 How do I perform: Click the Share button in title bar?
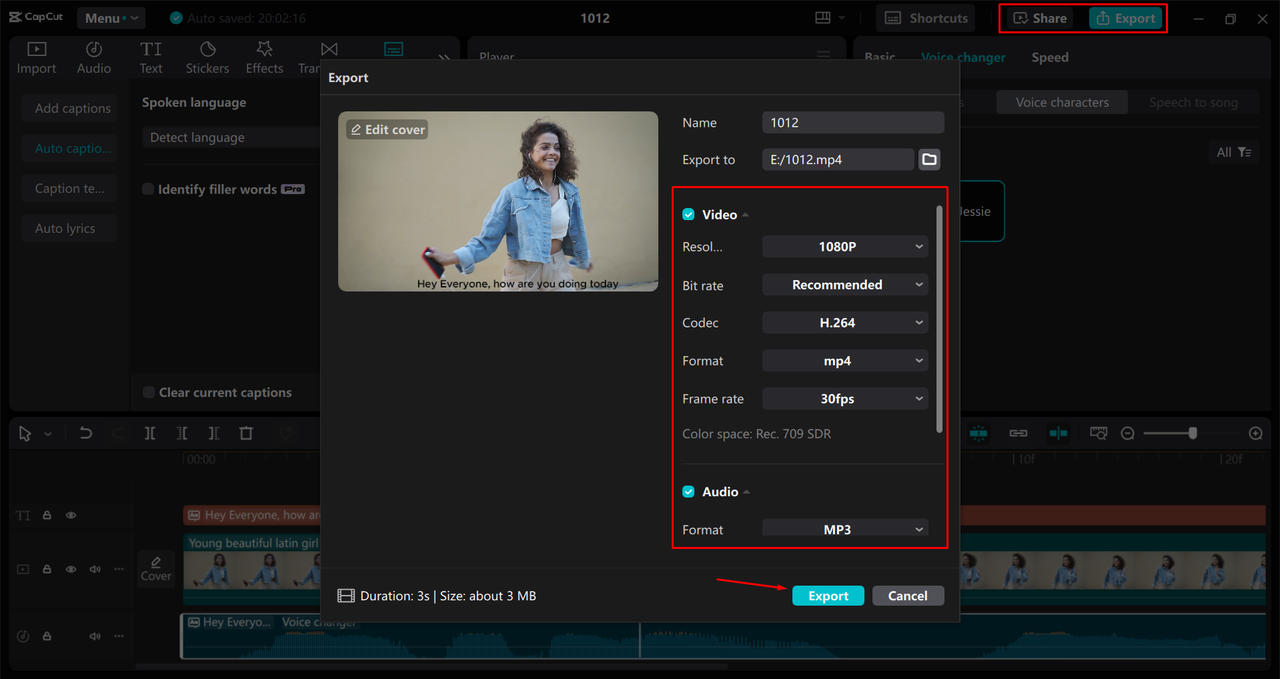coord(1041,18)
